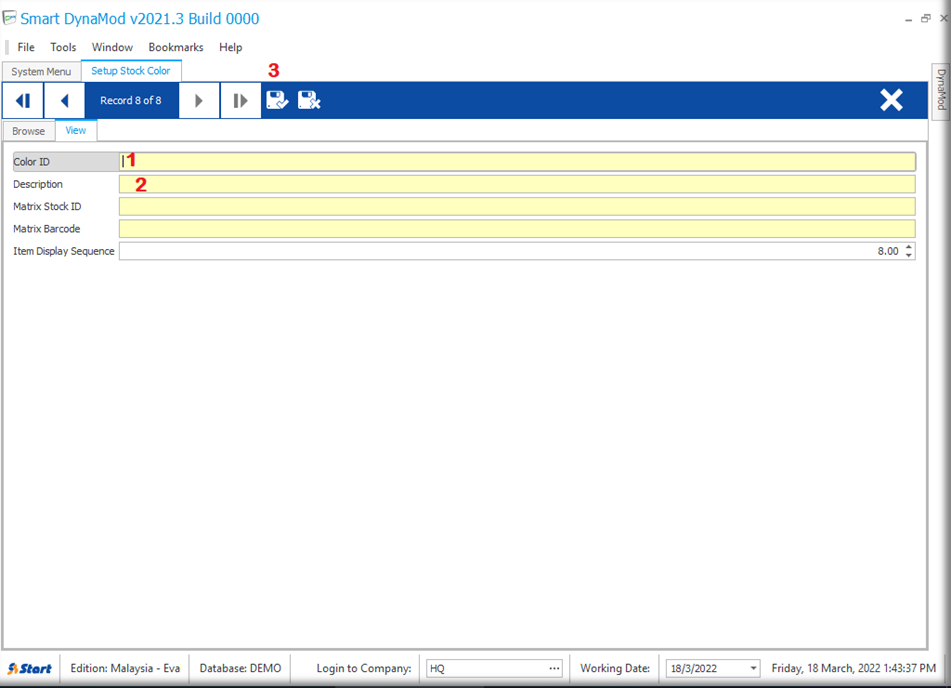
Task: Click the Start button in status bar
Action: [30, 668]
